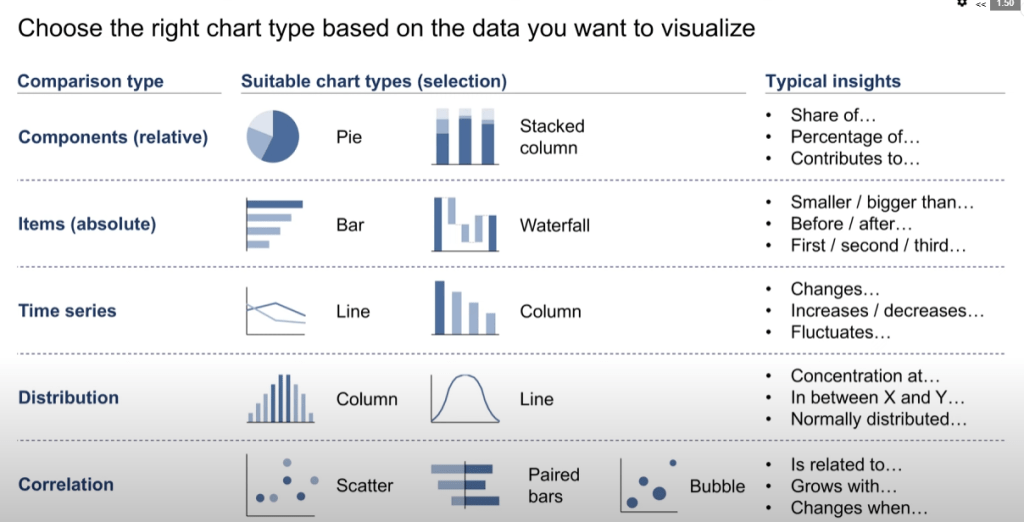Click the Components (relative) label
The image size is (1024, 522).
point(113,137)
